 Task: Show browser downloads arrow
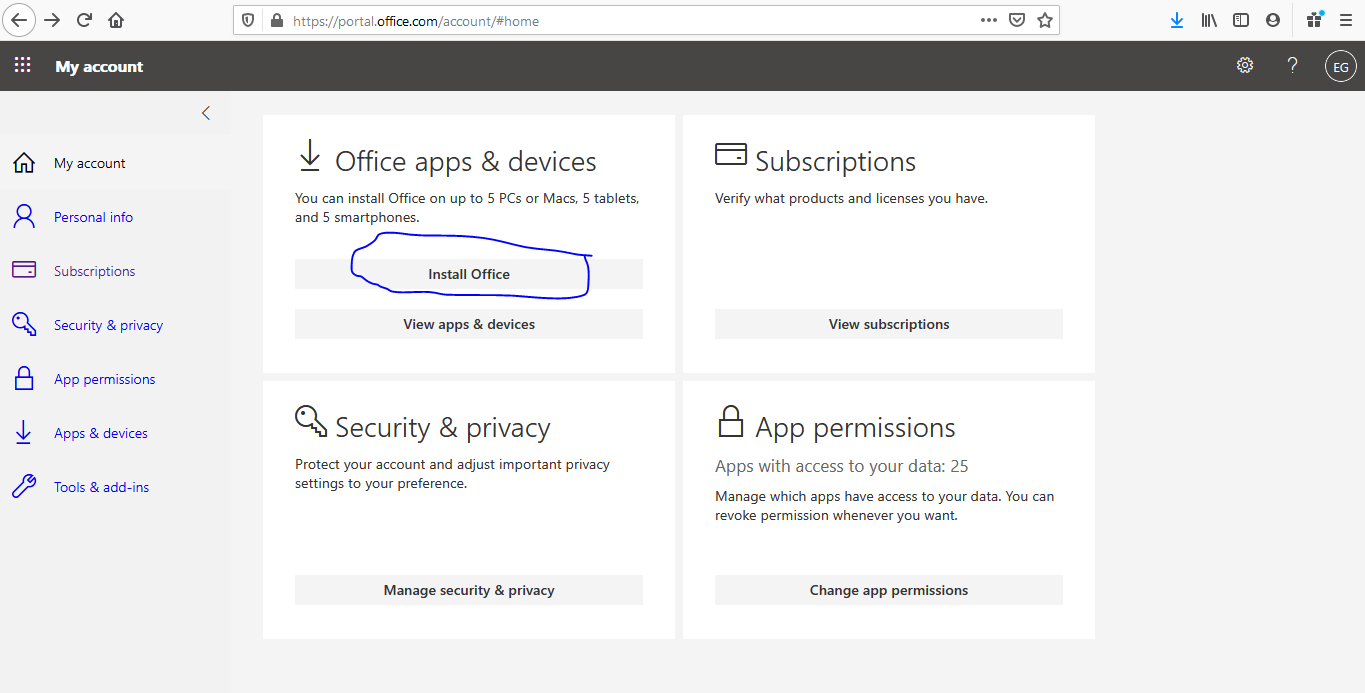pos(1177,20)
